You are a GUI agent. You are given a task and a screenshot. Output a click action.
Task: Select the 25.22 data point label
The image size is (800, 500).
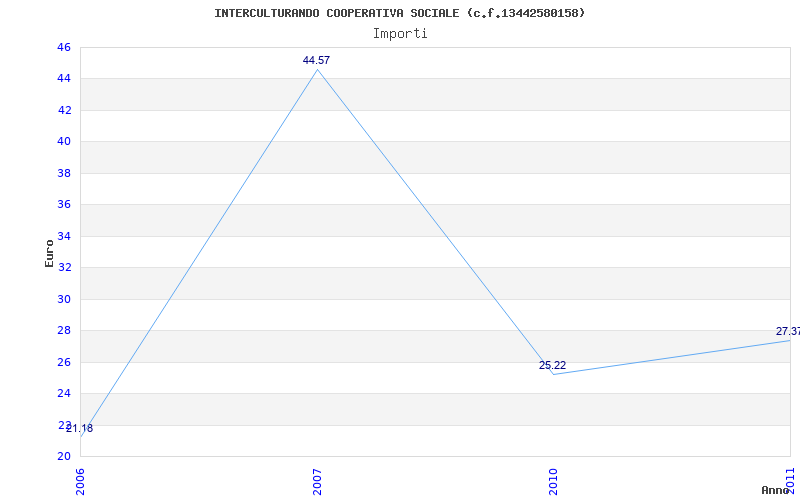pyautogui.click(x=553, y=365)
